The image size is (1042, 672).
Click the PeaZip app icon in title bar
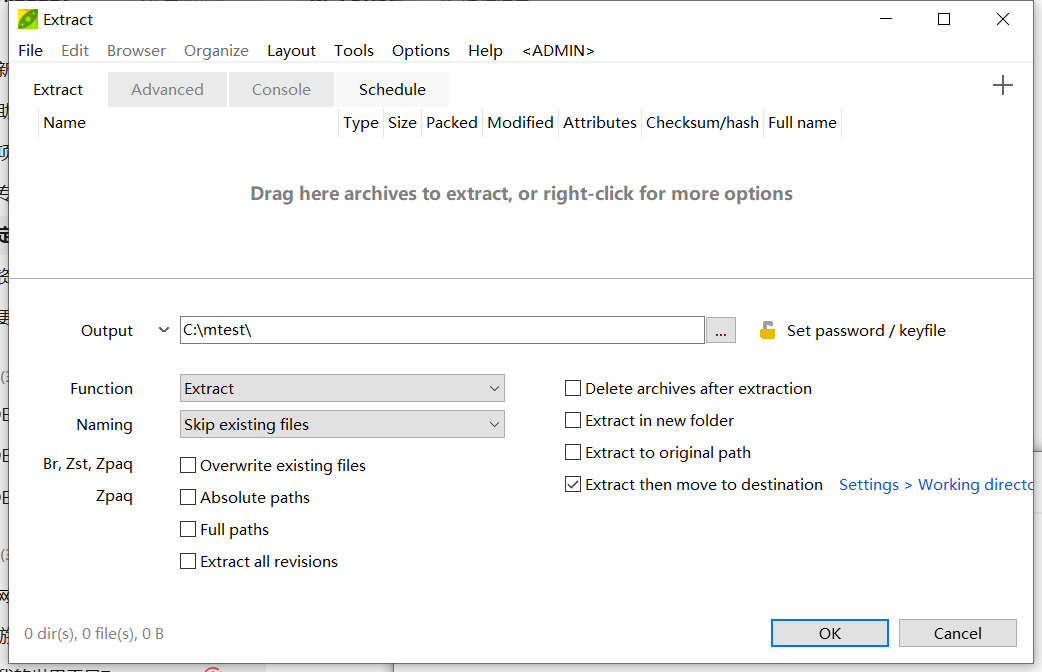(x=28, y=19)
